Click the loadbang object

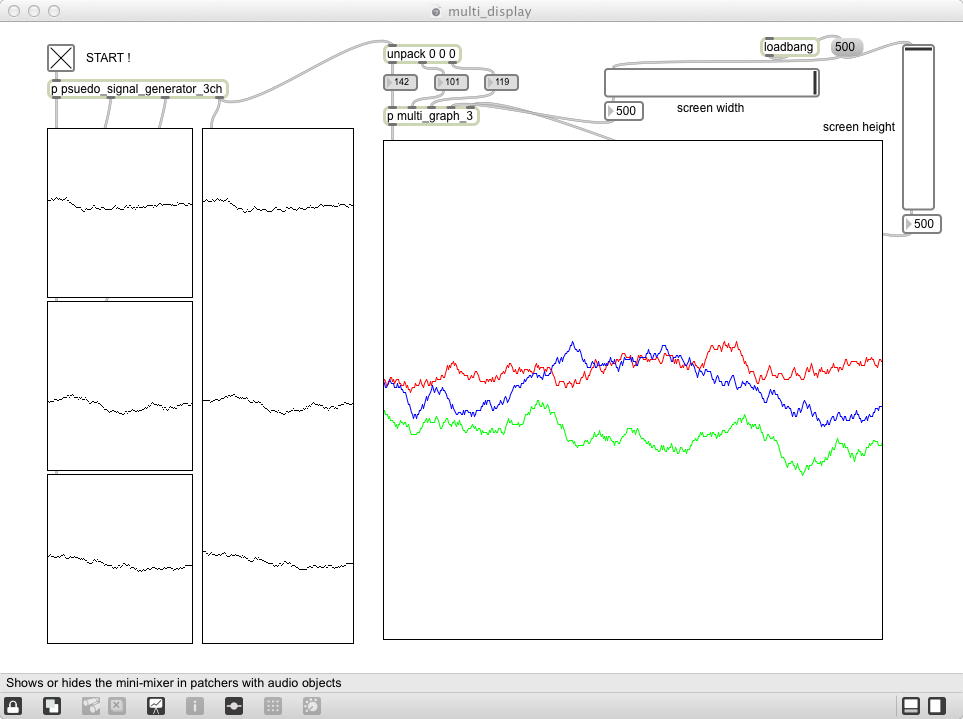[x=789, y=47]
